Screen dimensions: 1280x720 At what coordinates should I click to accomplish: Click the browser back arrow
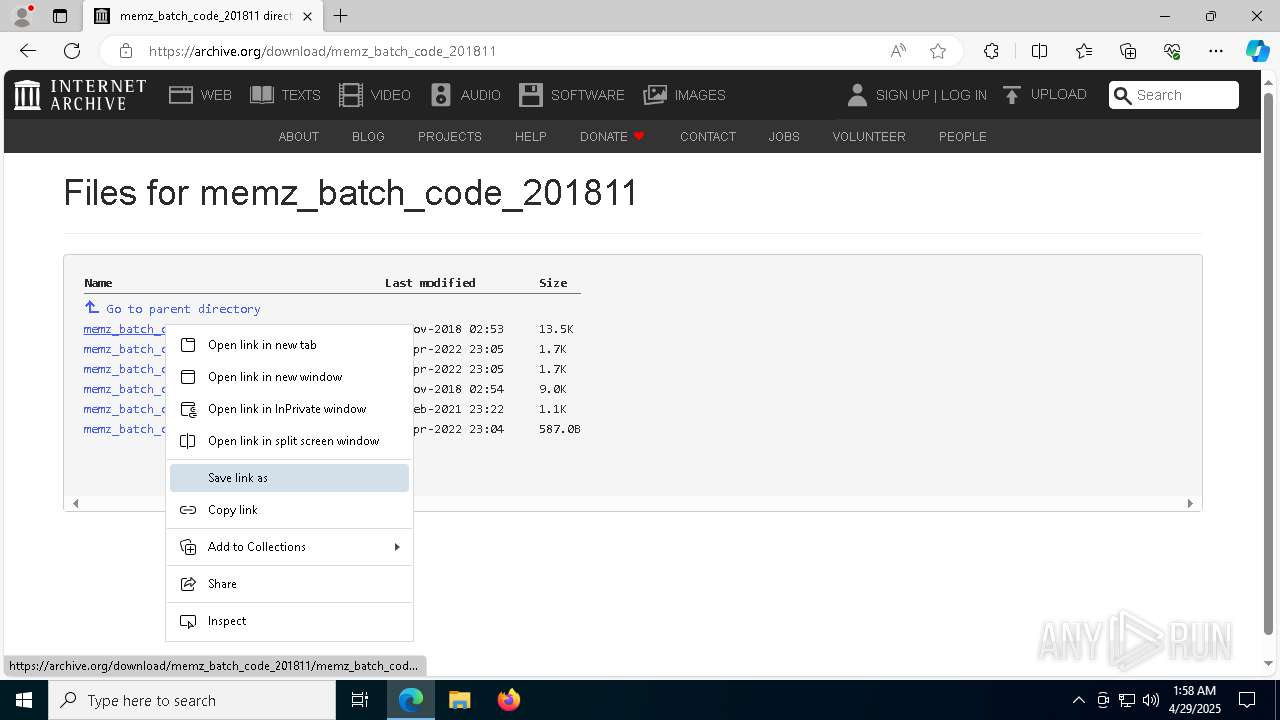coord(28,51)
